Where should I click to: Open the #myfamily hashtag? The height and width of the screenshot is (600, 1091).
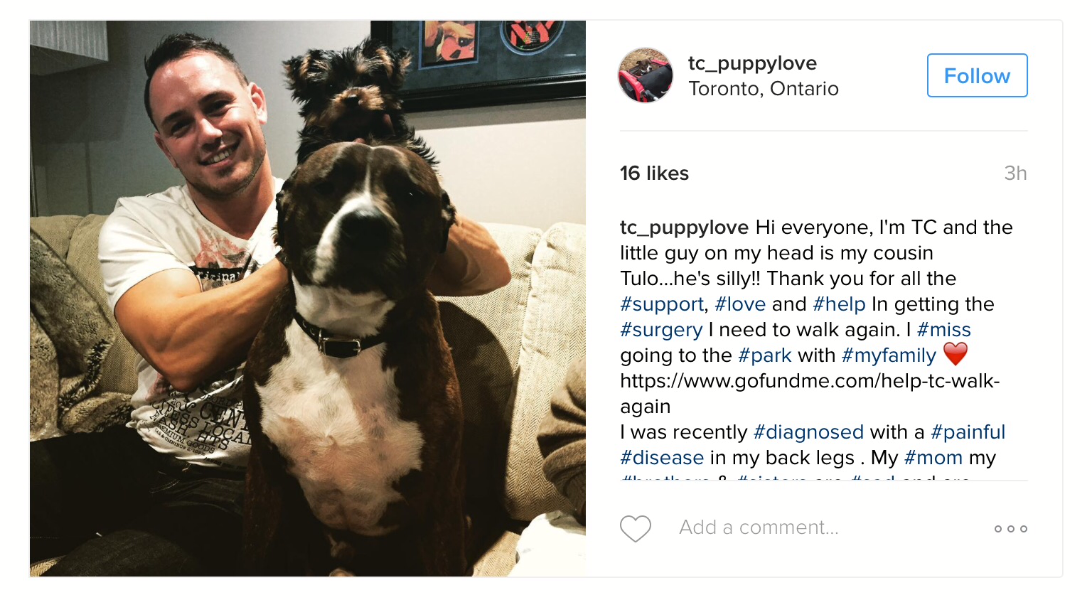[x=889, y=356]
